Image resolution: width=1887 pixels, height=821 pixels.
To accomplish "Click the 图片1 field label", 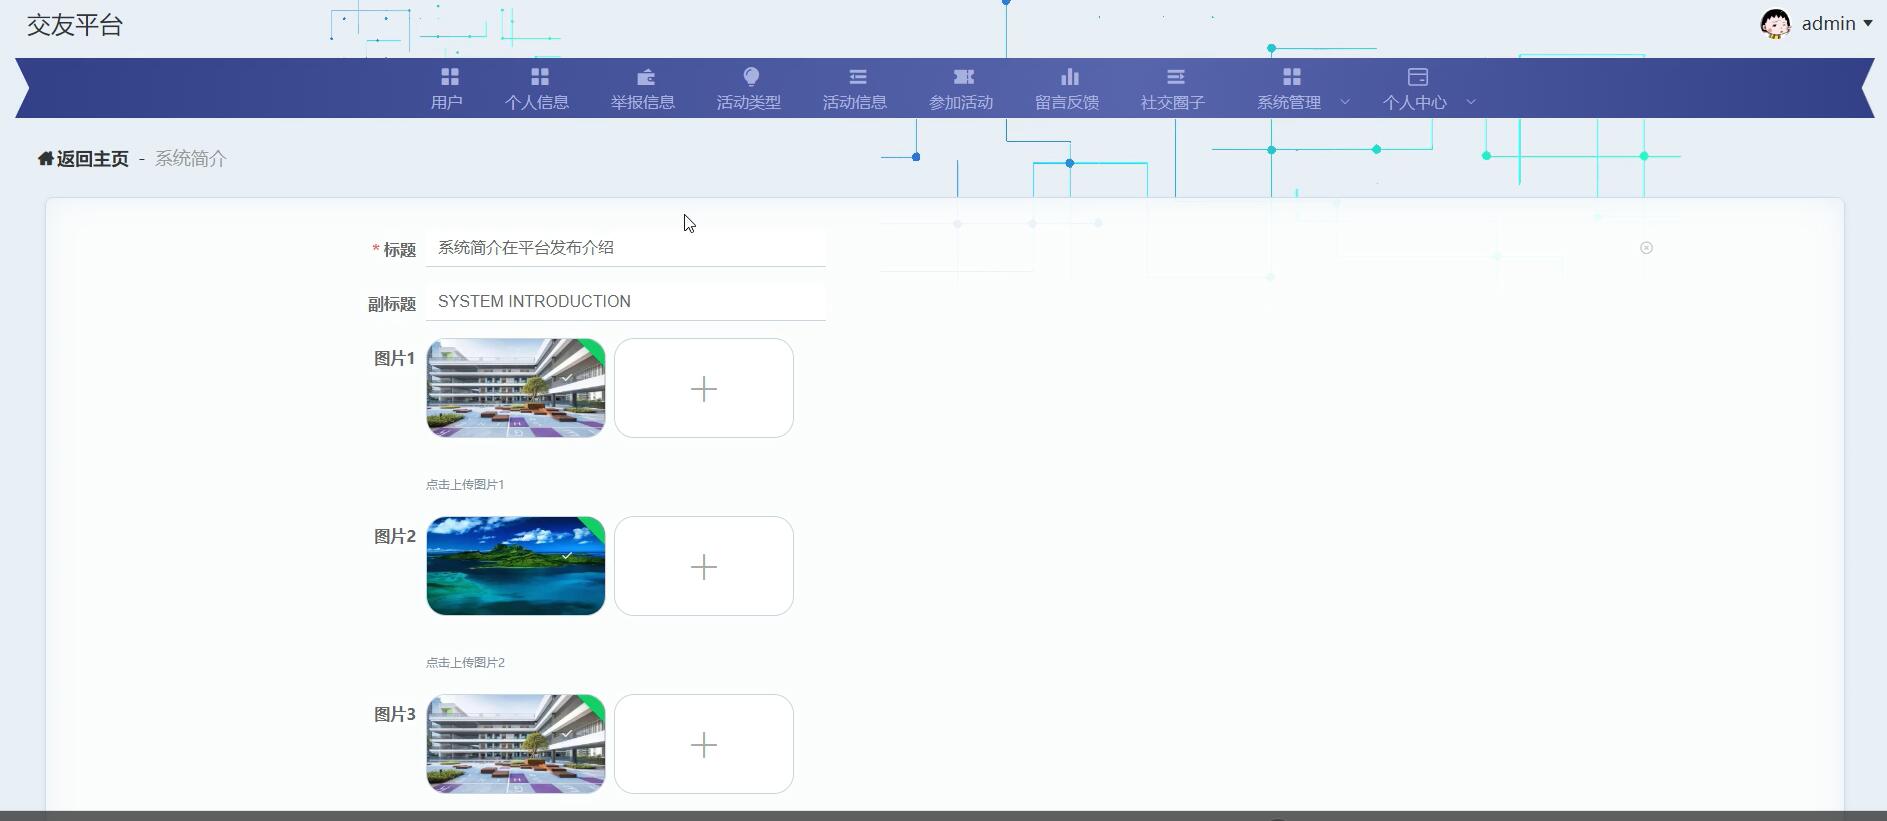I will click(x=395, y=358).
